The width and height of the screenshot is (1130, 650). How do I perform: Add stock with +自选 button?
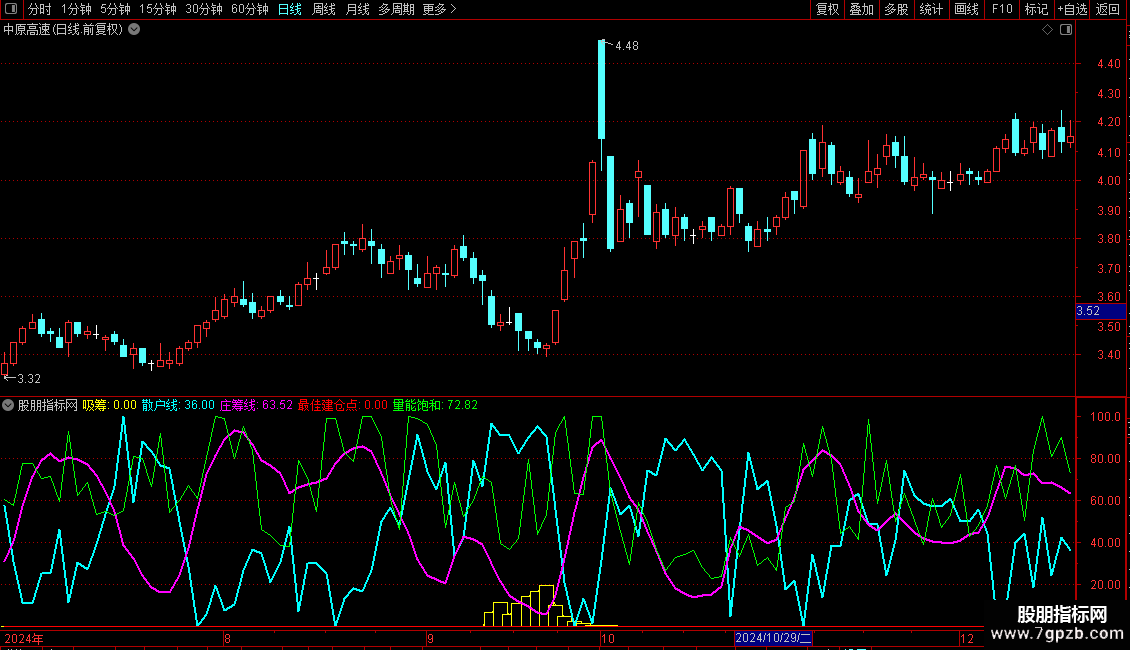click(x=1072, y=9)
